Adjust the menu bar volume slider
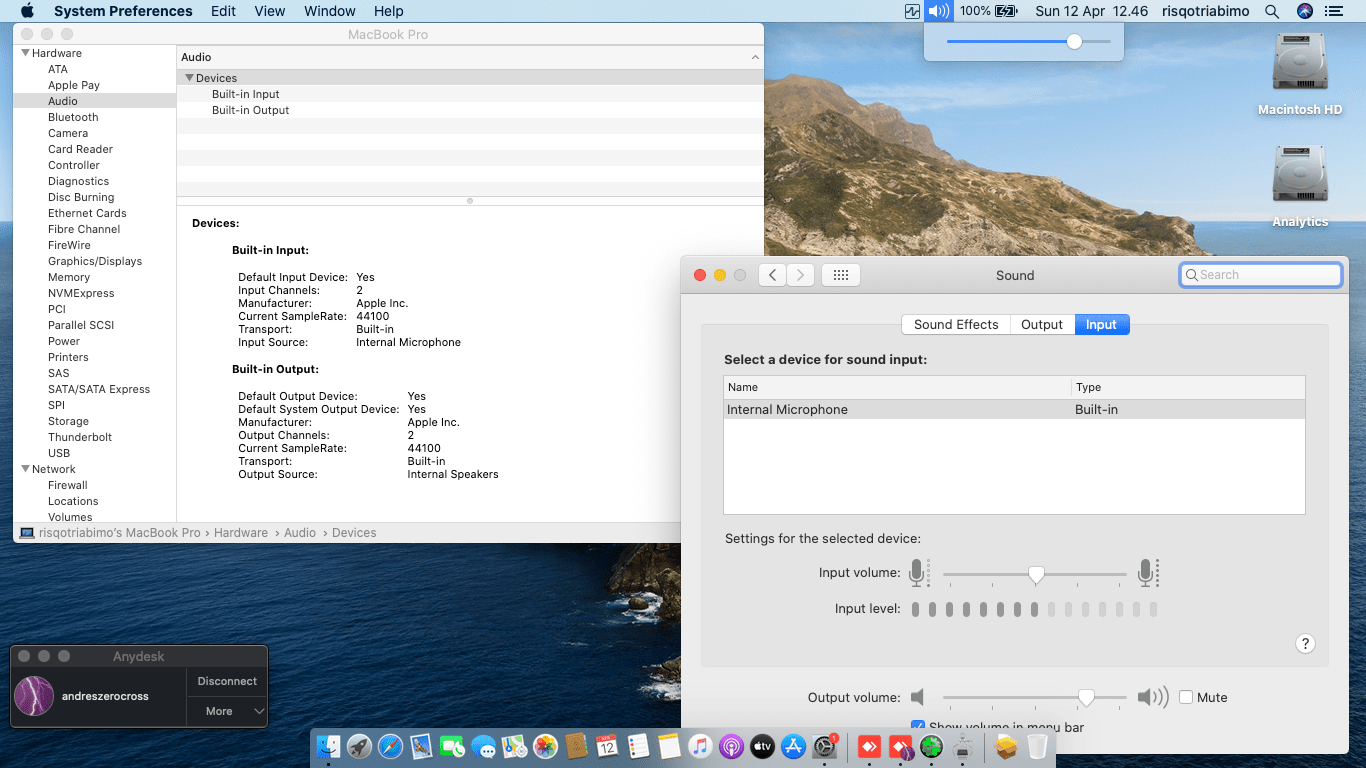The width and height of the screenshot is (1366, 768). (x=1074, y=42)
